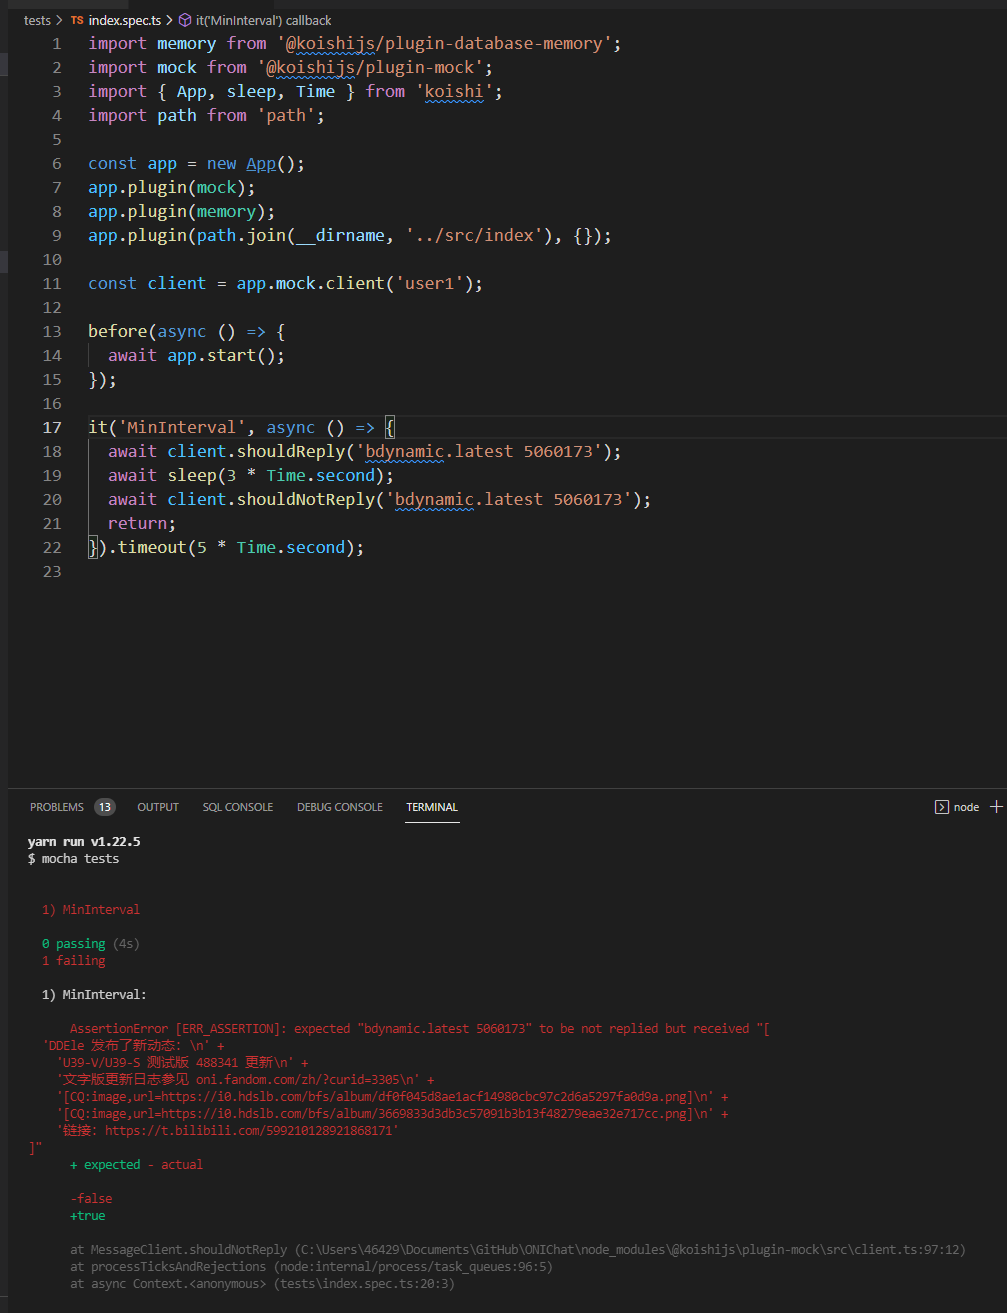The height and width of the screenshot is (1313, 1007).
Task: Click line number 17 in the gutter
Action: click(x=51, y=427)
